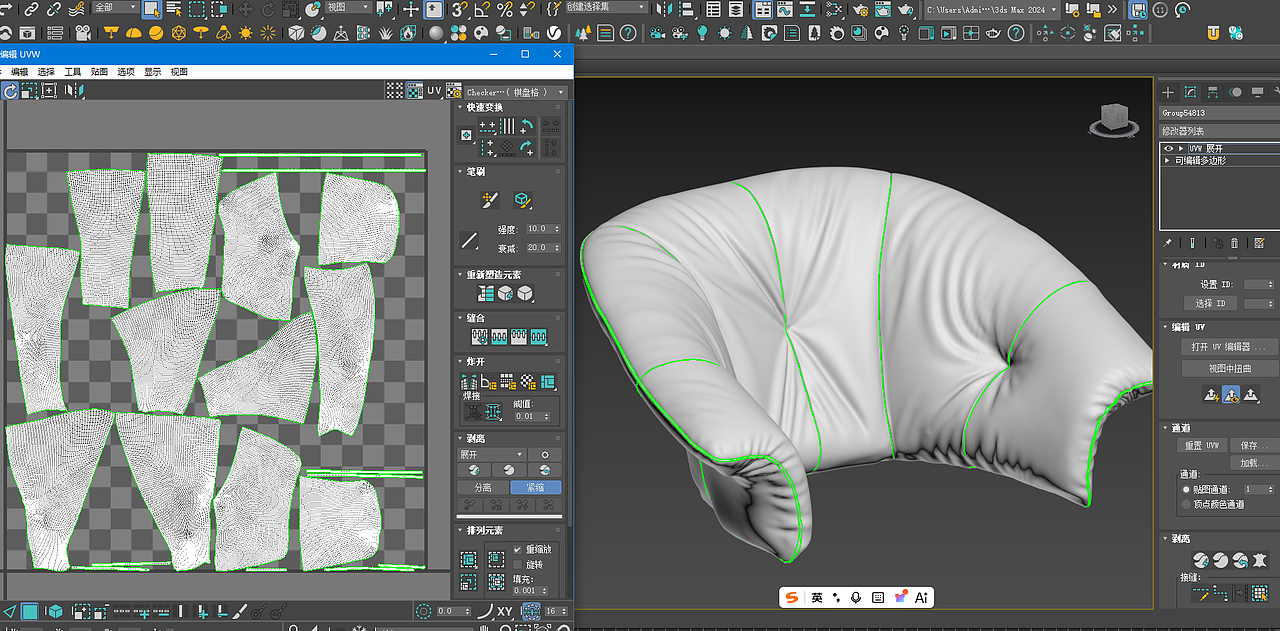Open the 全部 selection filter dropdown
The height and width of the screenshot is (631, 1280).
point(114,7)
